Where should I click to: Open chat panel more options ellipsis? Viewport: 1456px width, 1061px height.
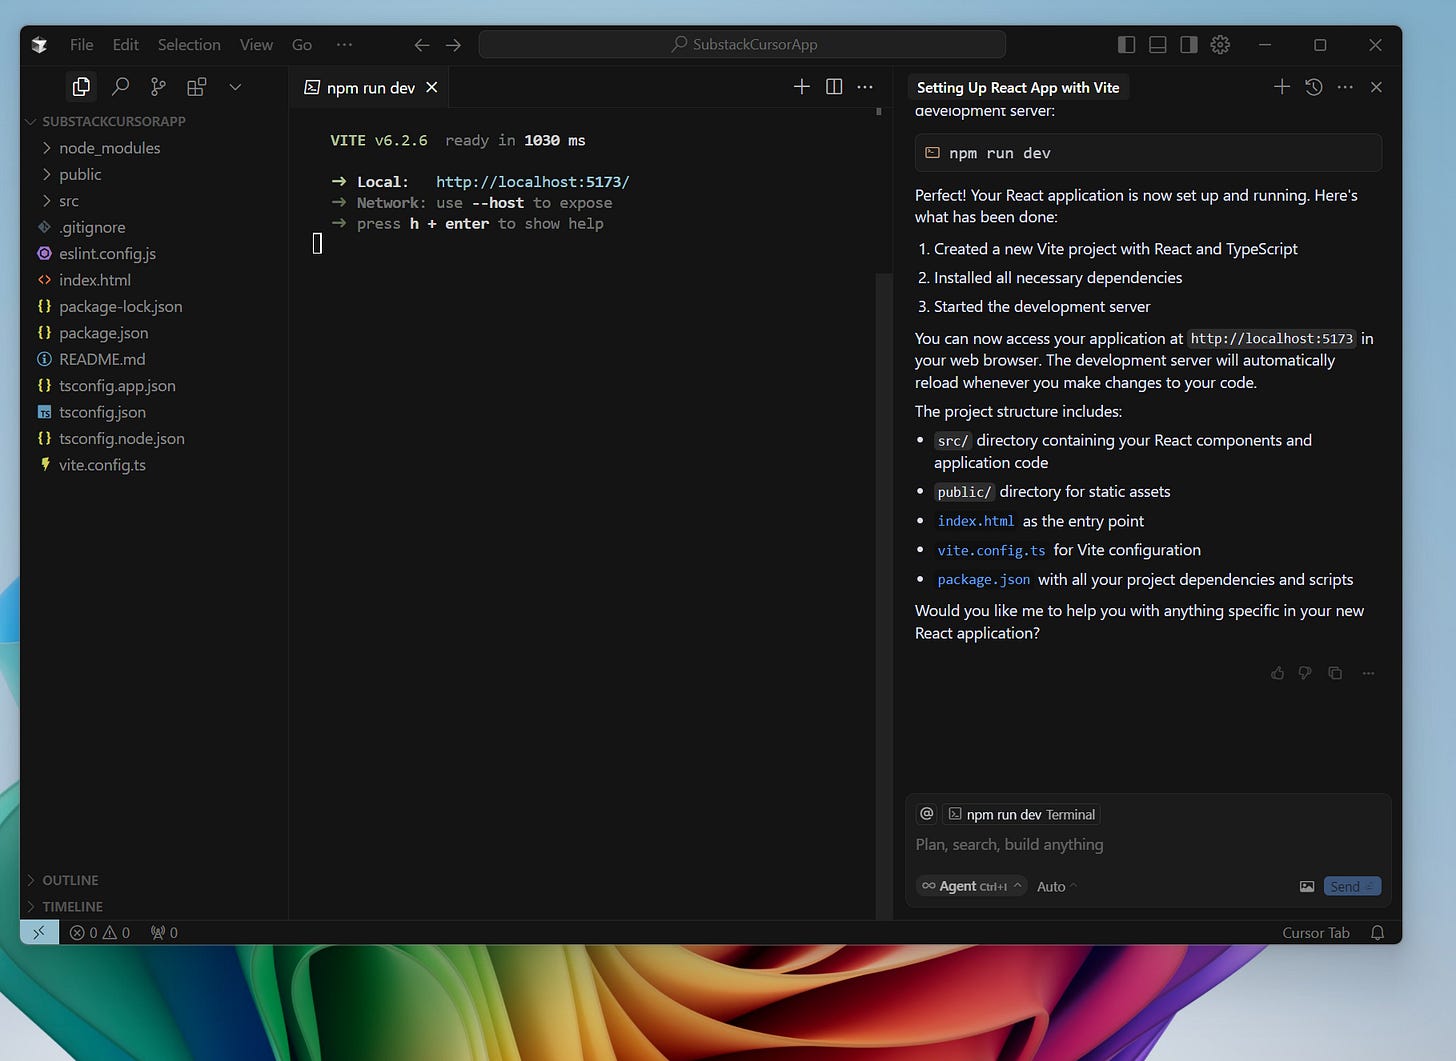1345,87
